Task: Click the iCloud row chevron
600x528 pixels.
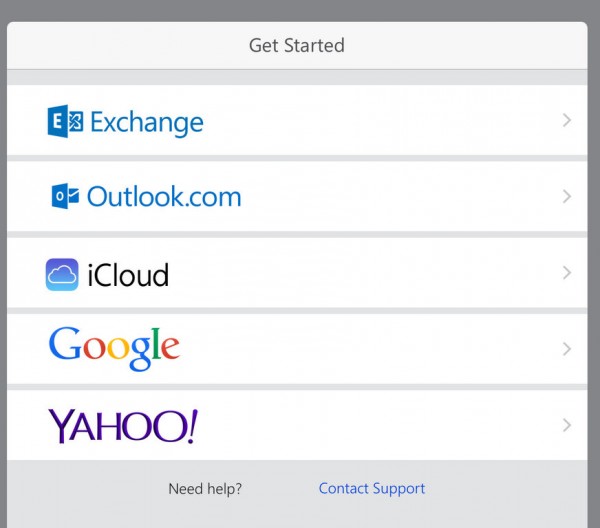Action: coord(567,273)
